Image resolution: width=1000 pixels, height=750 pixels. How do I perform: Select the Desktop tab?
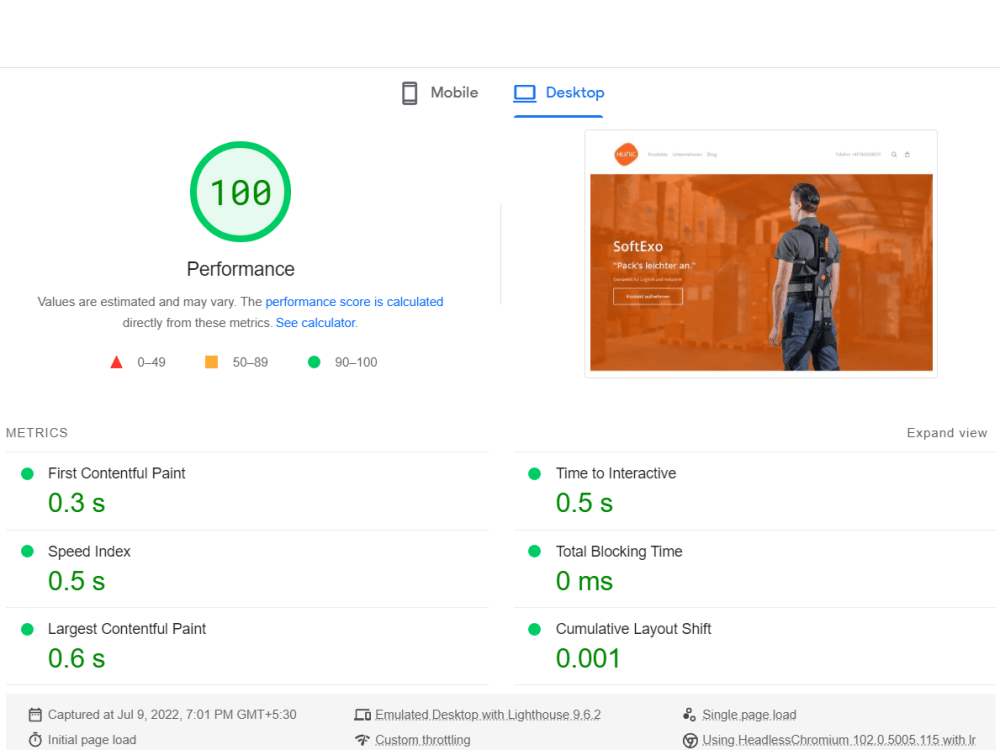pos(558,92)
